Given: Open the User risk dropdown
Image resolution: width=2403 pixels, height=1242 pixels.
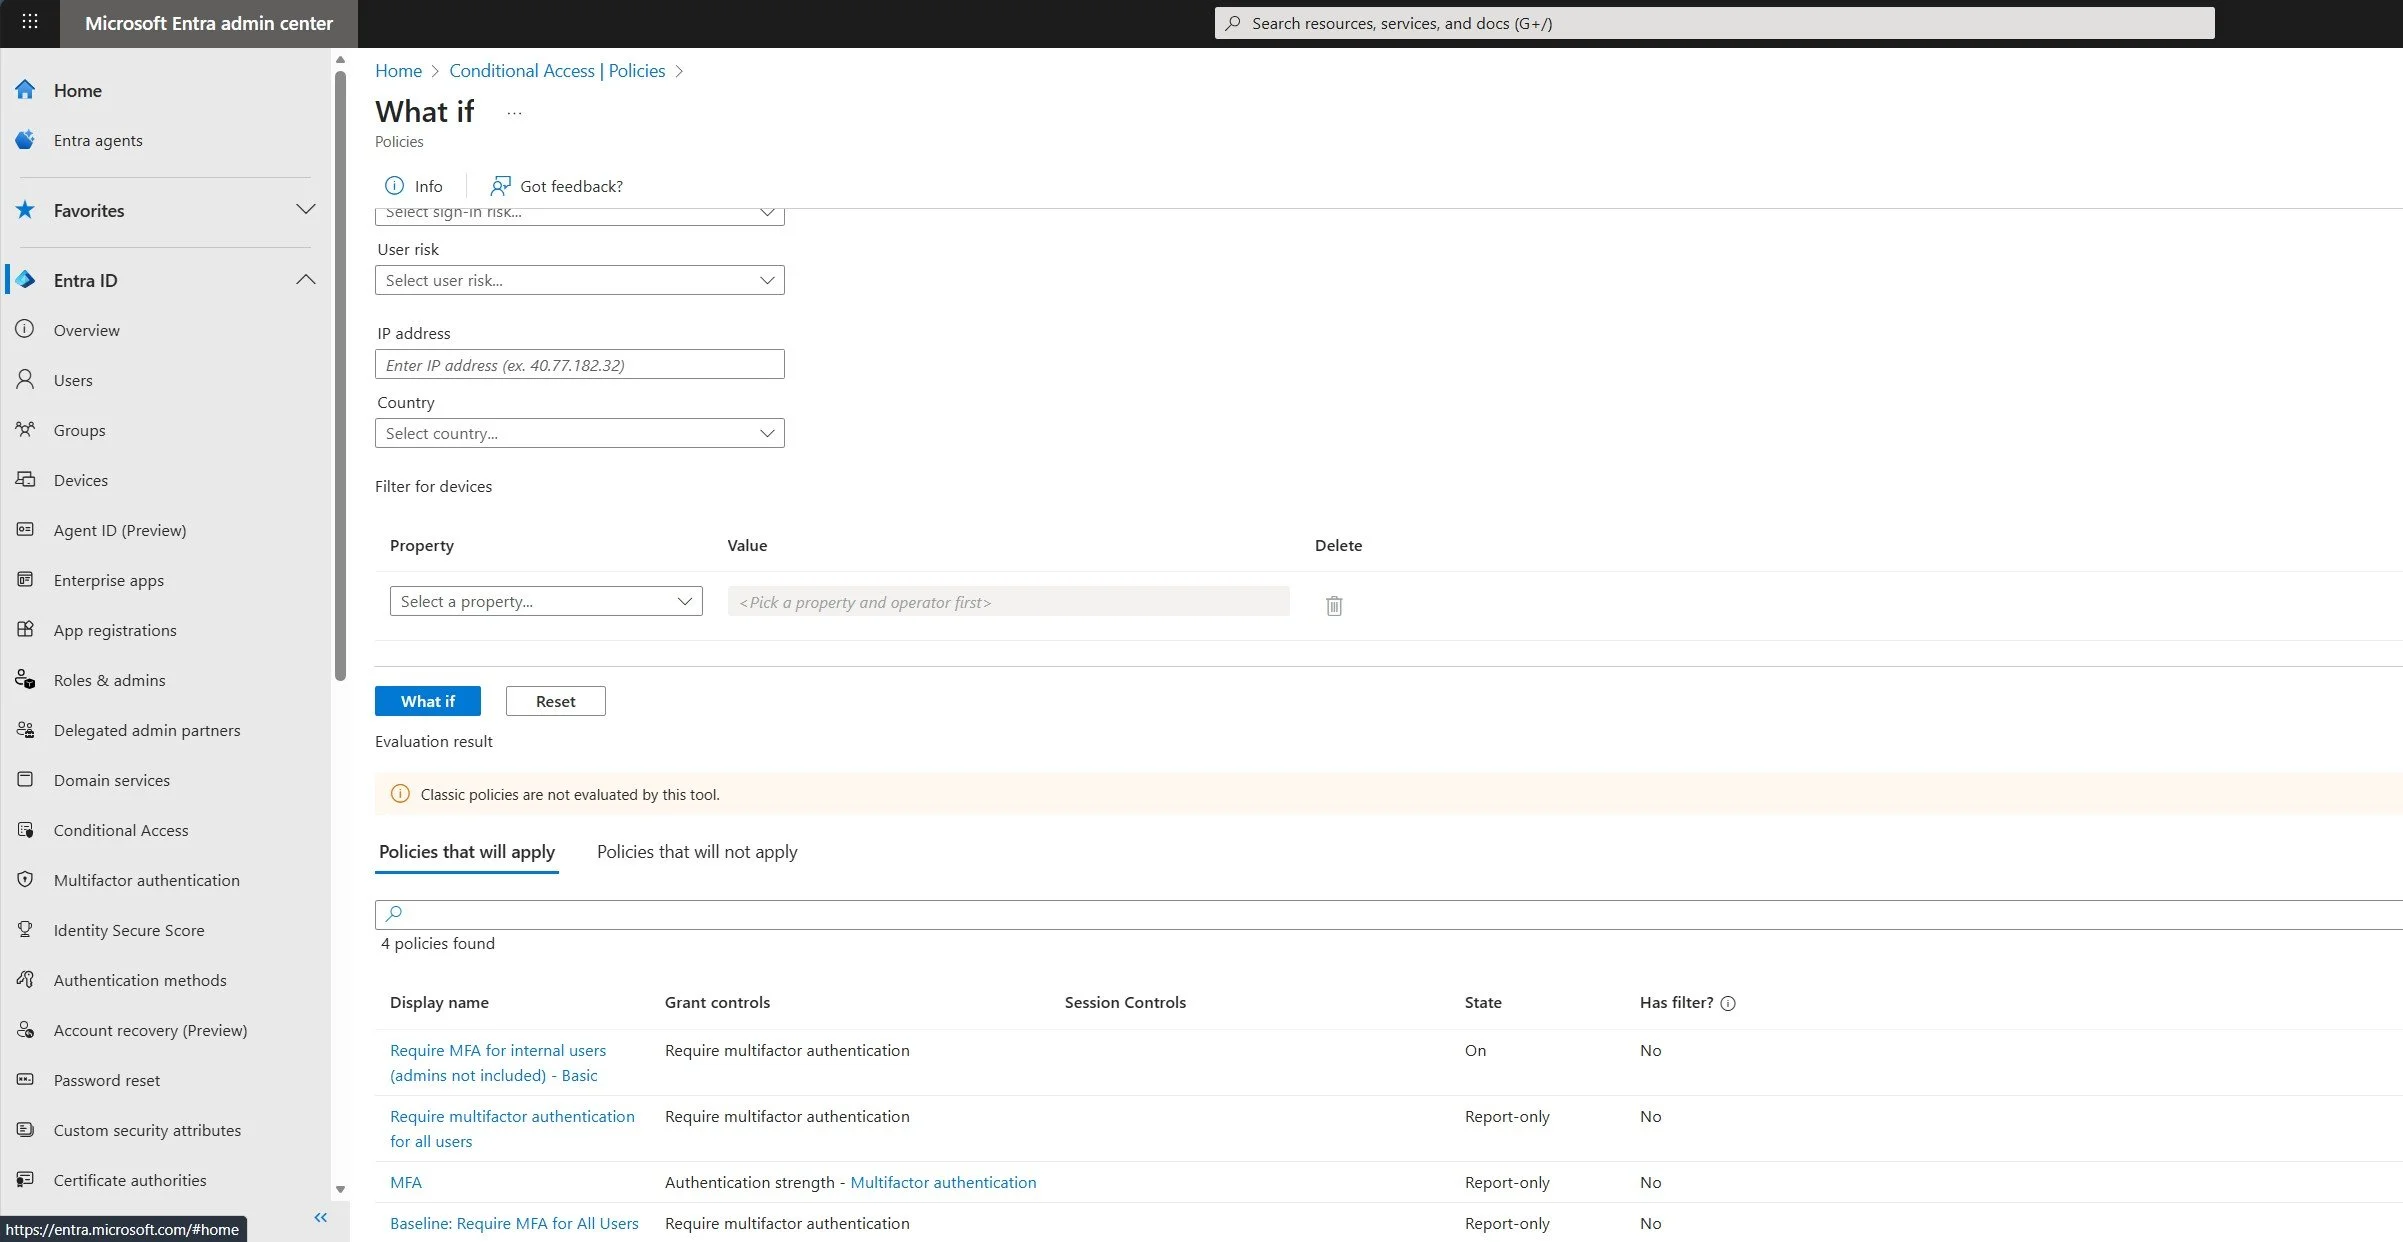Looking at the screenshot, I should (x=579, y=280).
